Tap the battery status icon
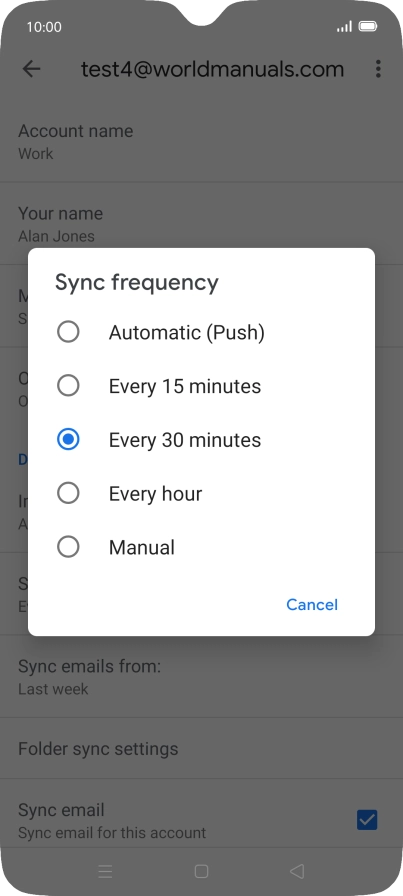The height and width of the screenshot is (896, 403). [368, 26]
